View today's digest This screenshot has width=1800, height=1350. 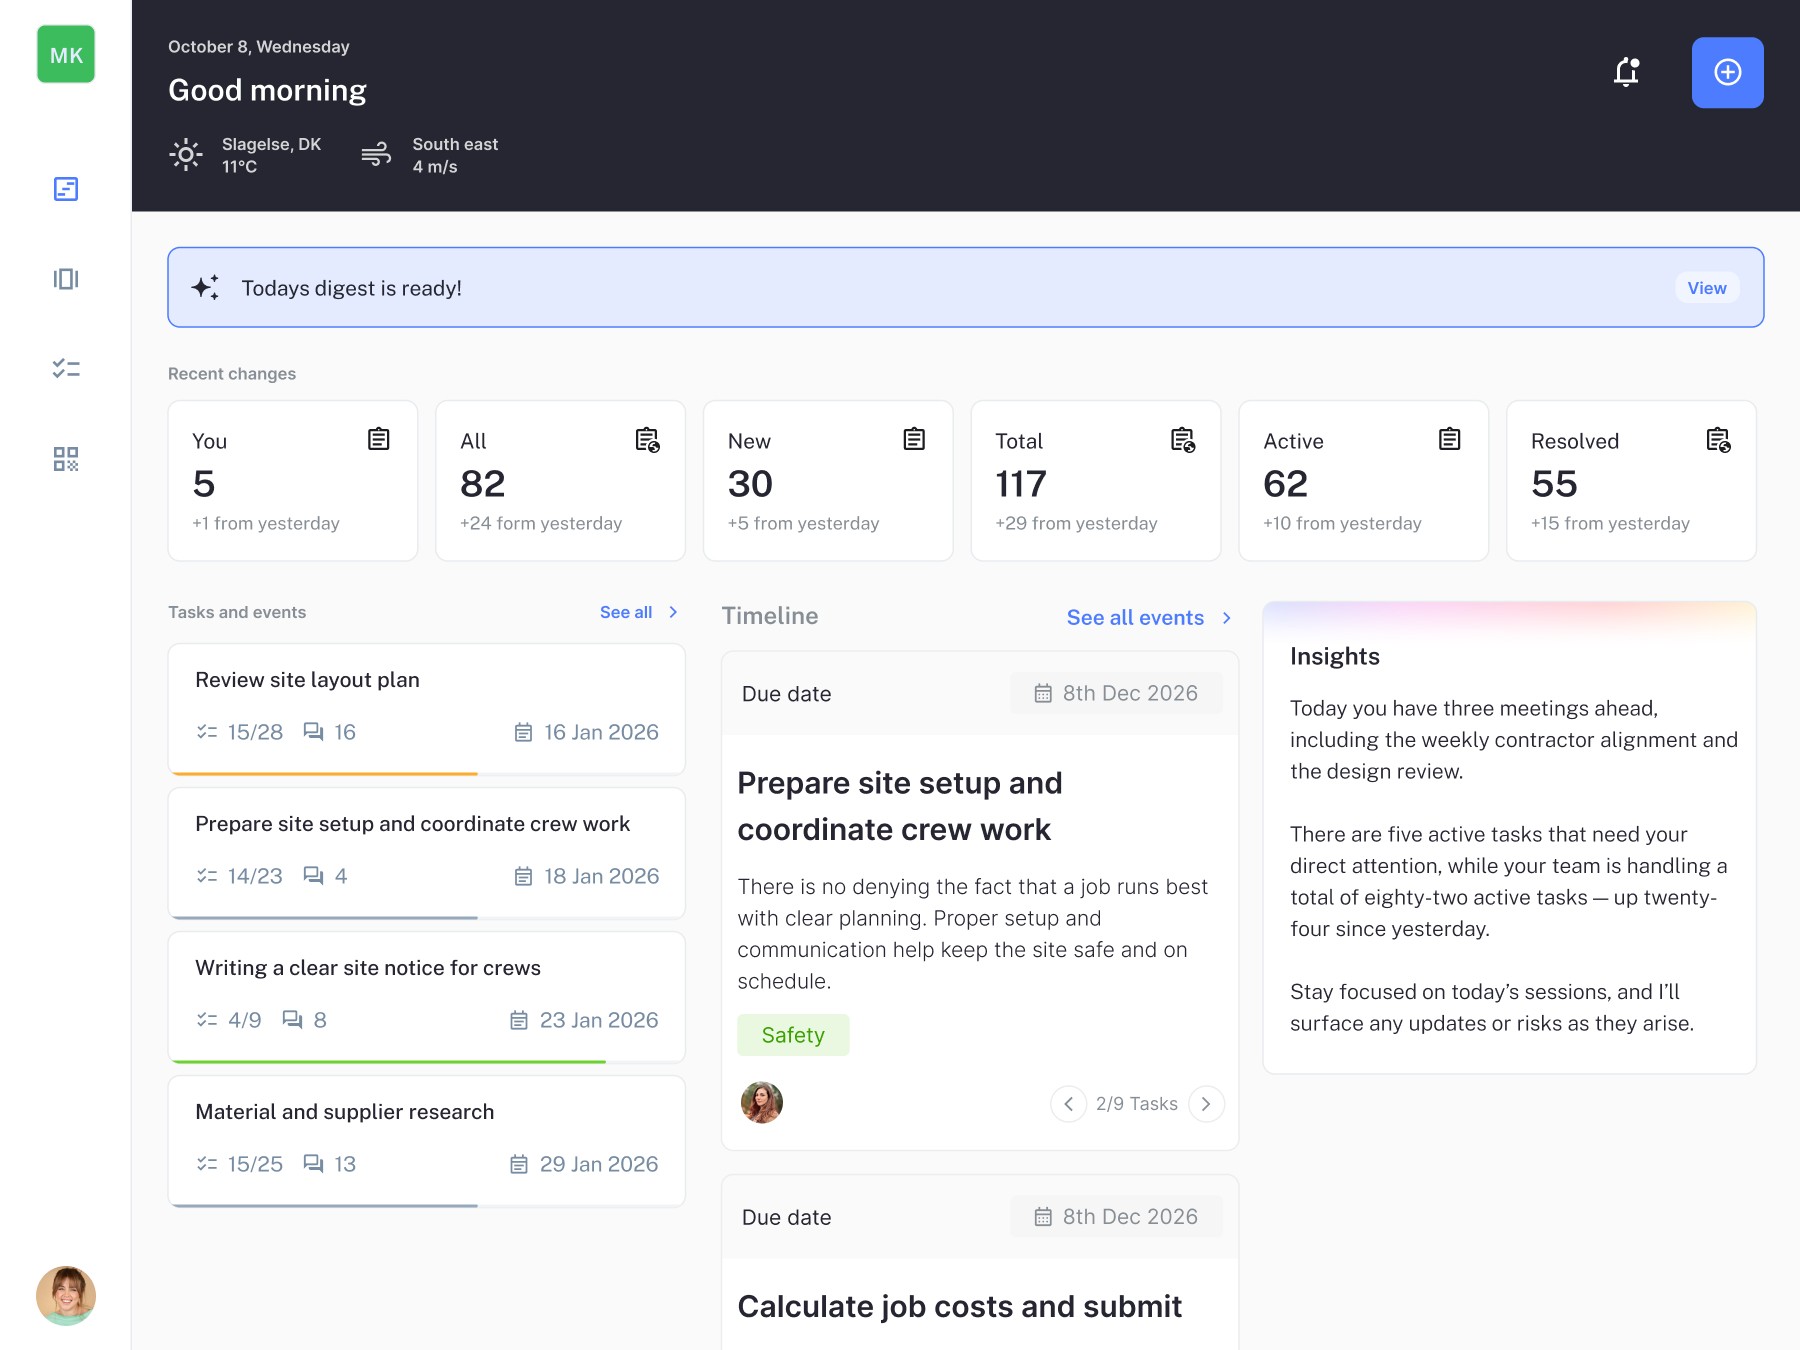pos(1706,287)
